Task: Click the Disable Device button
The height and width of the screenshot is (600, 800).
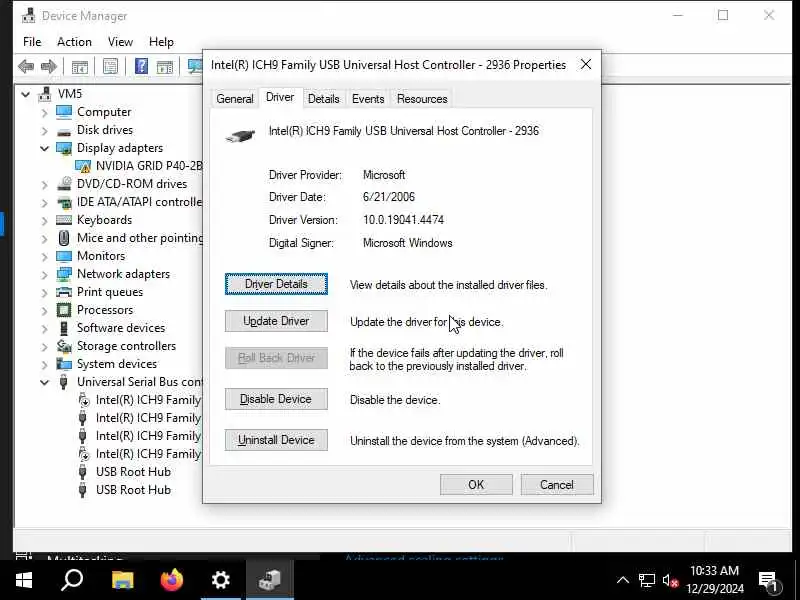Action: pyautogui.click(x=276, y=399)
